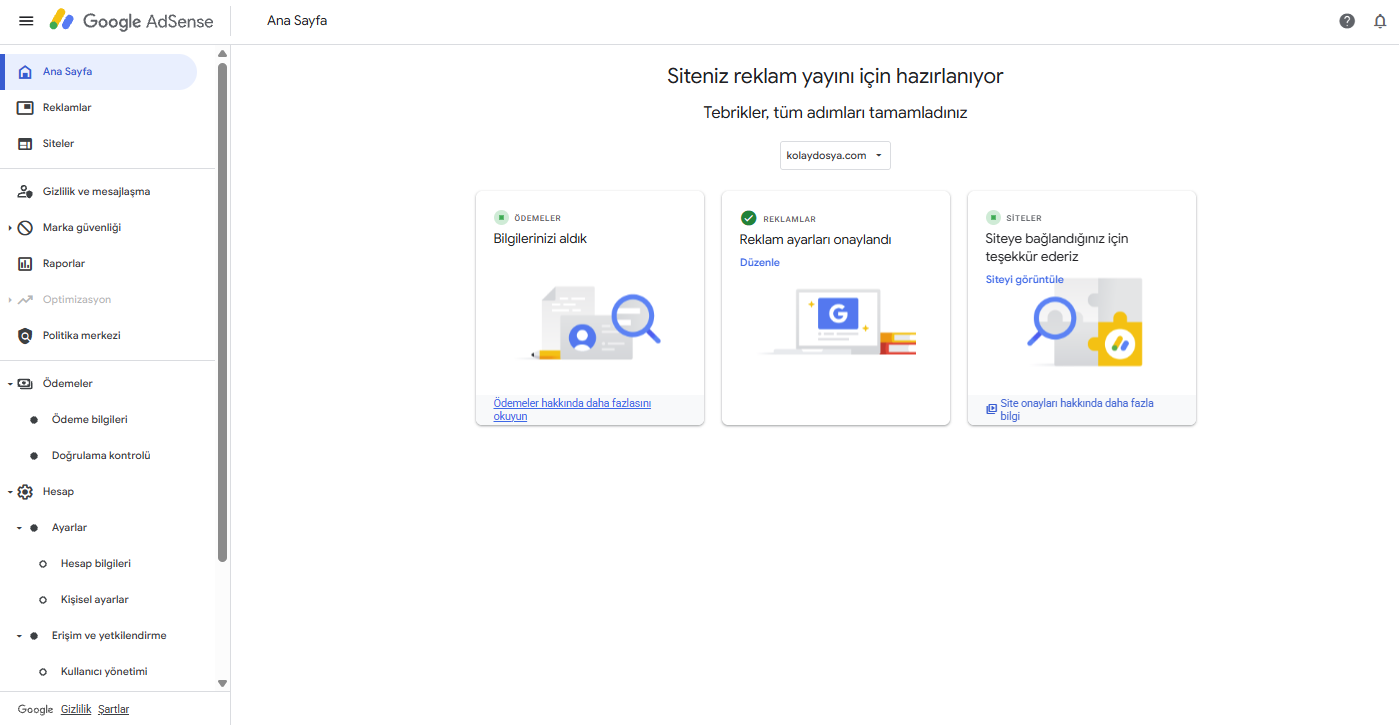Open the help question mark icon

point(1347,21)
